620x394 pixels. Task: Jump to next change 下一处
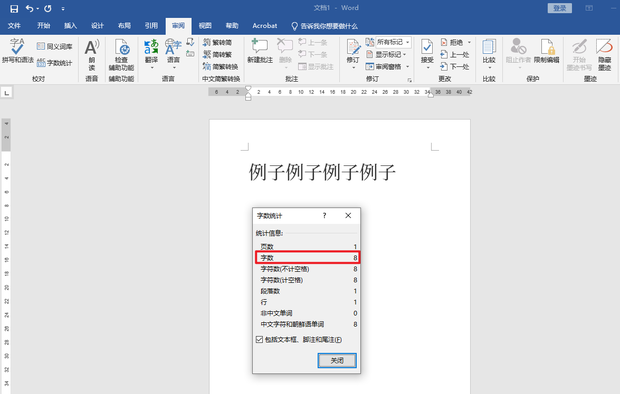point(455,66)
